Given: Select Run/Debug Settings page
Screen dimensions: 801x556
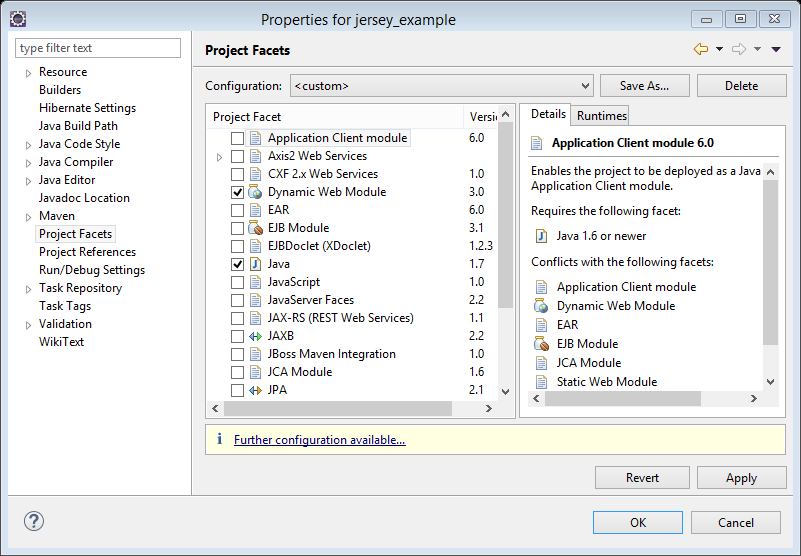Looking at the screenshot, I should [x=92, y=270].
